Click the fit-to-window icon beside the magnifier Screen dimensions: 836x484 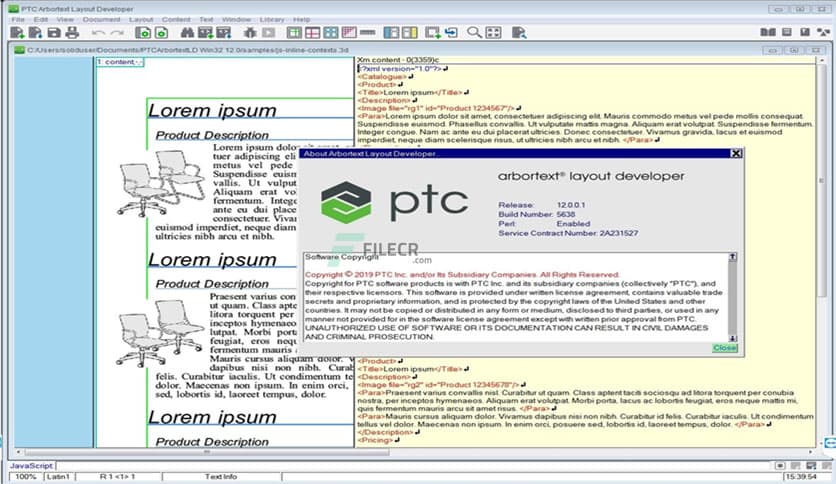click(x=494, y=33)
